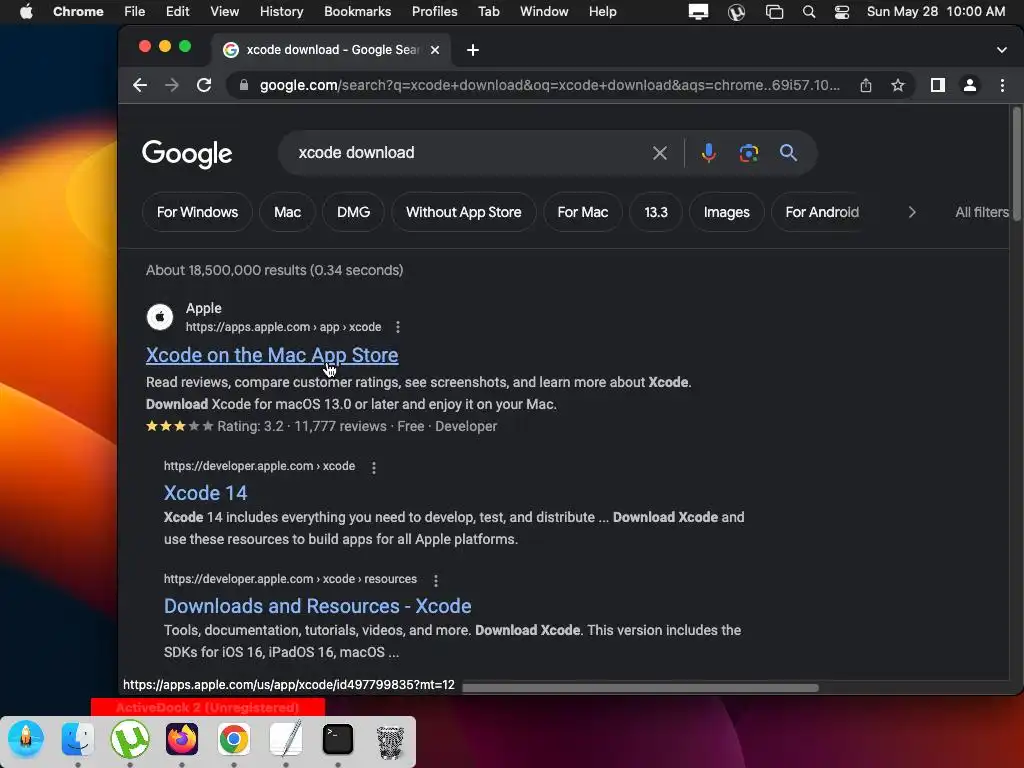Open All filters
Viewport: 1024px width, 768px height.
(x=982, y=212)
